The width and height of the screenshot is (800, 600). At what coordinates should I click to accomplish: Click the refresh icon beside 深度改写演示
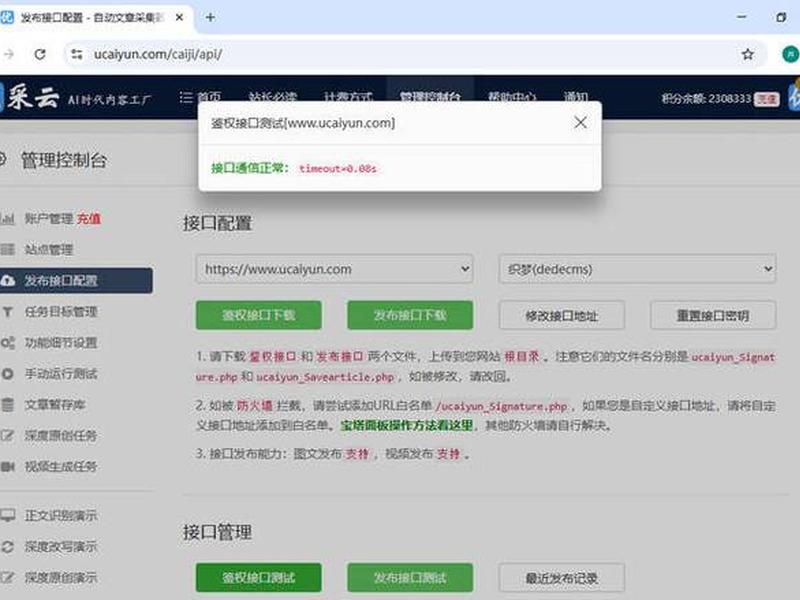coord(8,547)
